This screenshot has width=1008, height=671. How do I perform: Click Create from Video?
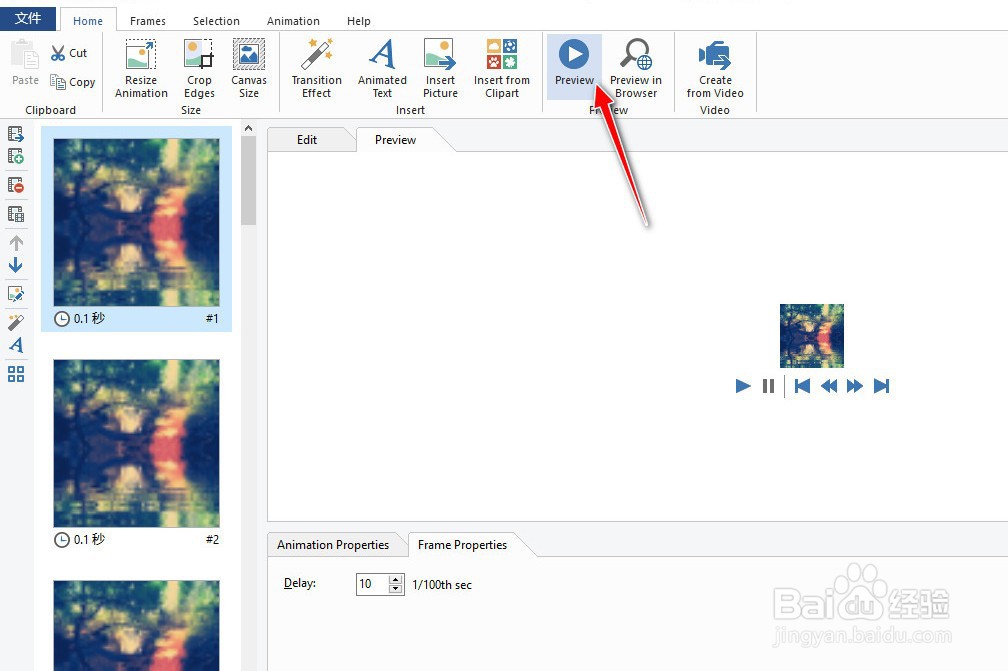click(x=715, y=68)
